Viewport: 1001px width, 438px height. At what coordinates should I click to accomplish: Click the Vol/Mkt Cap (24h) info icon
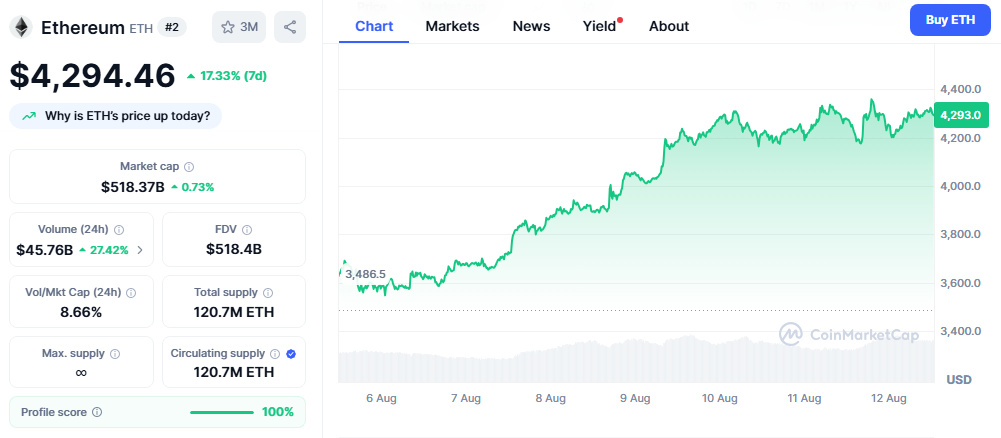(131, 293)
